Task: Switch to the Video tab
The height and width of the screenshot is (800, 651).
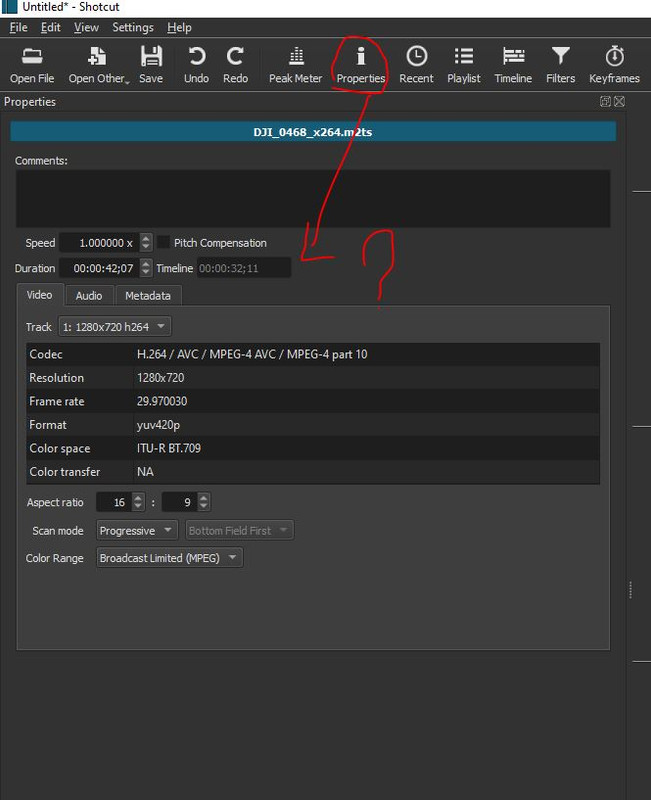Action: pos(39,295)
